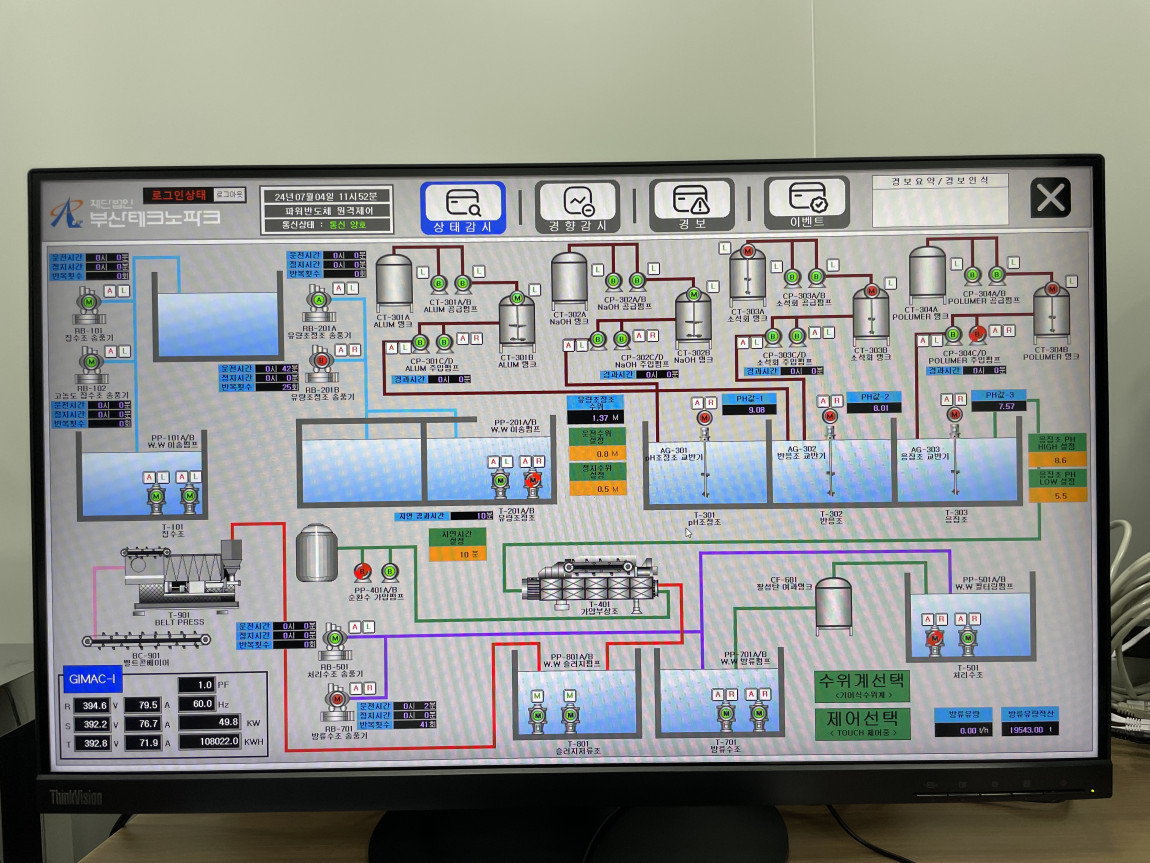Viewport: 1150px width, 863px height.
Task: Click the RB-201A blower icon
Action: (319, 304)
